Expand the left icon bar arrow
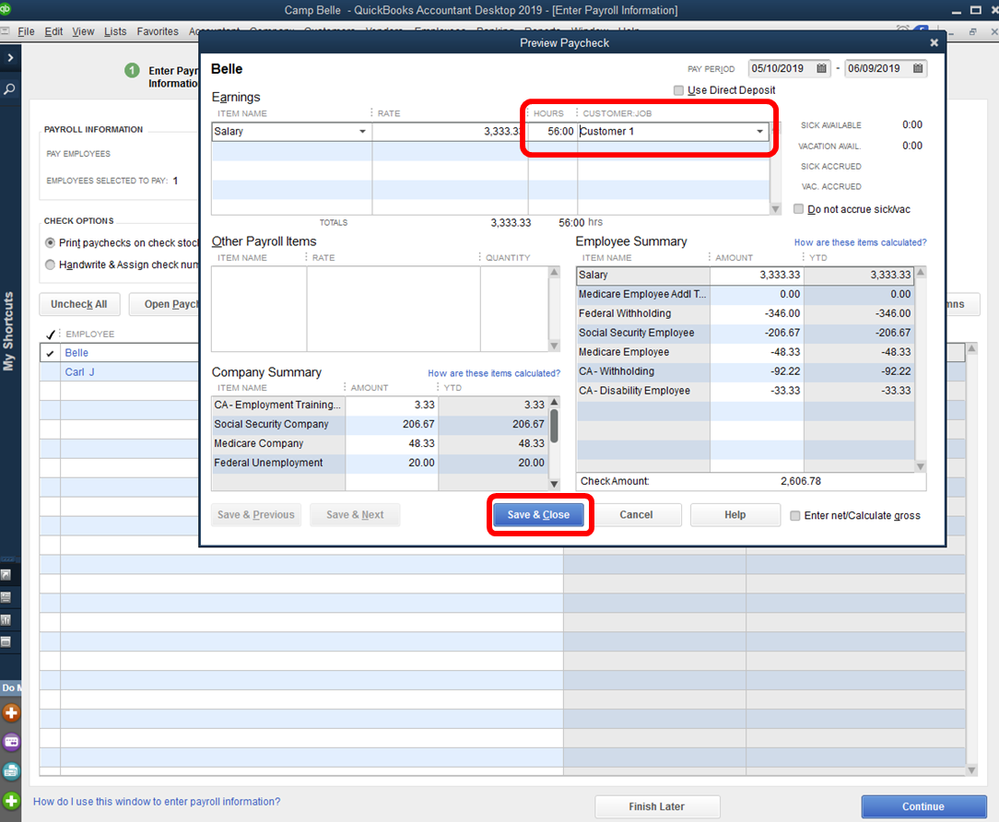The height and width of the screenshot is (822, 999). point(10,58)
